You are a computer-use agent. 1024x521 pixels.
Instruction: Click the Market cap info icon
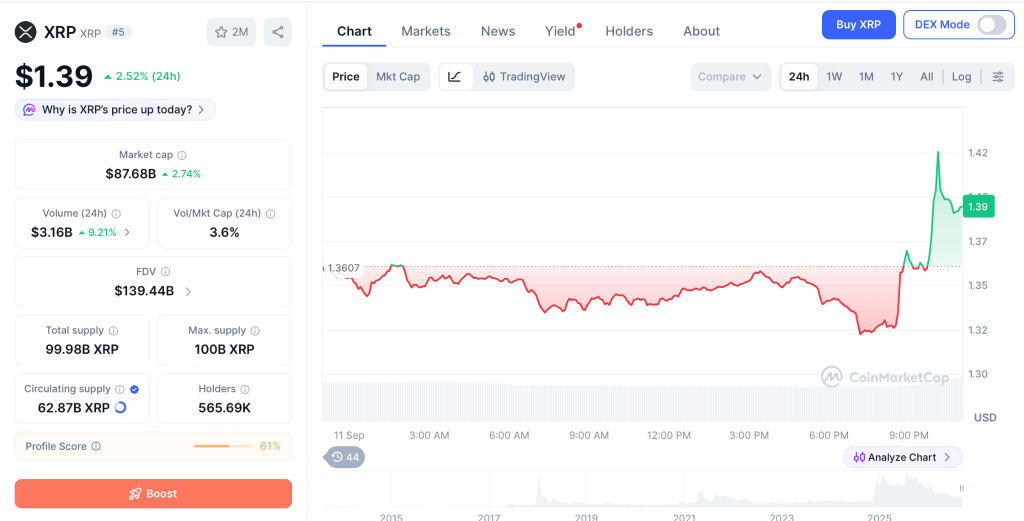[182, 155]
